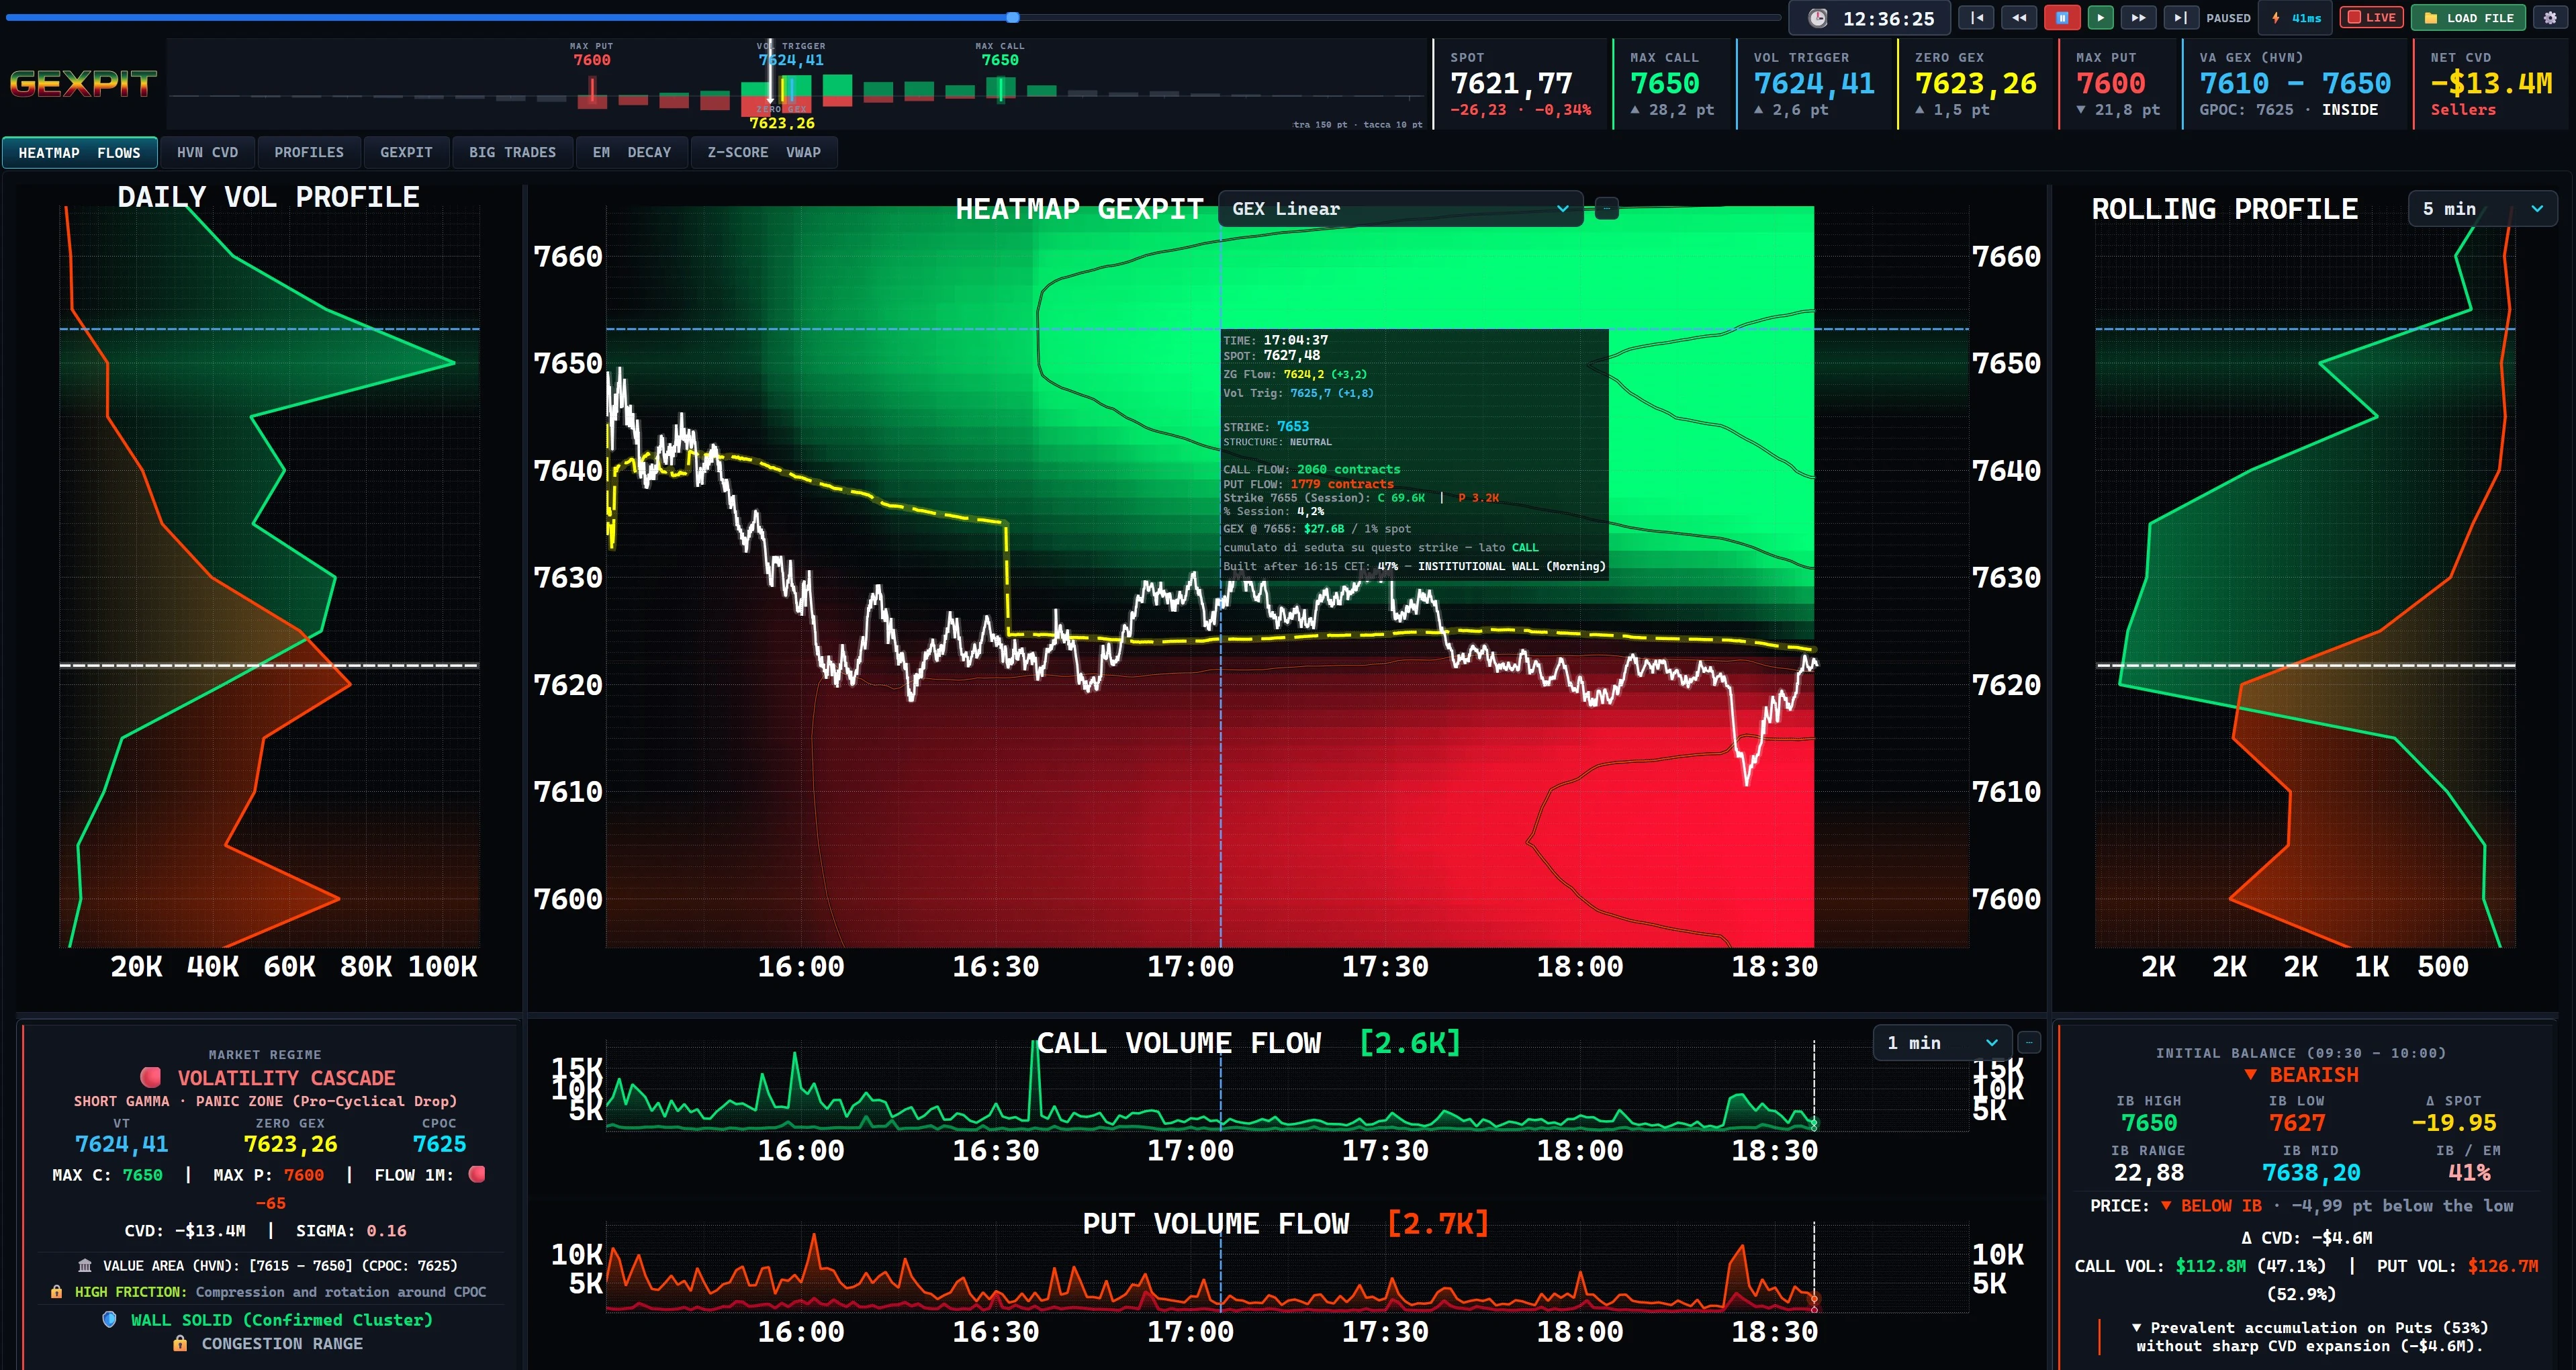Image resolution: width=2576 pixels, height=1370 pixels.
Task: Switch to LIVE mode
Action: (x=2371, y=18)
